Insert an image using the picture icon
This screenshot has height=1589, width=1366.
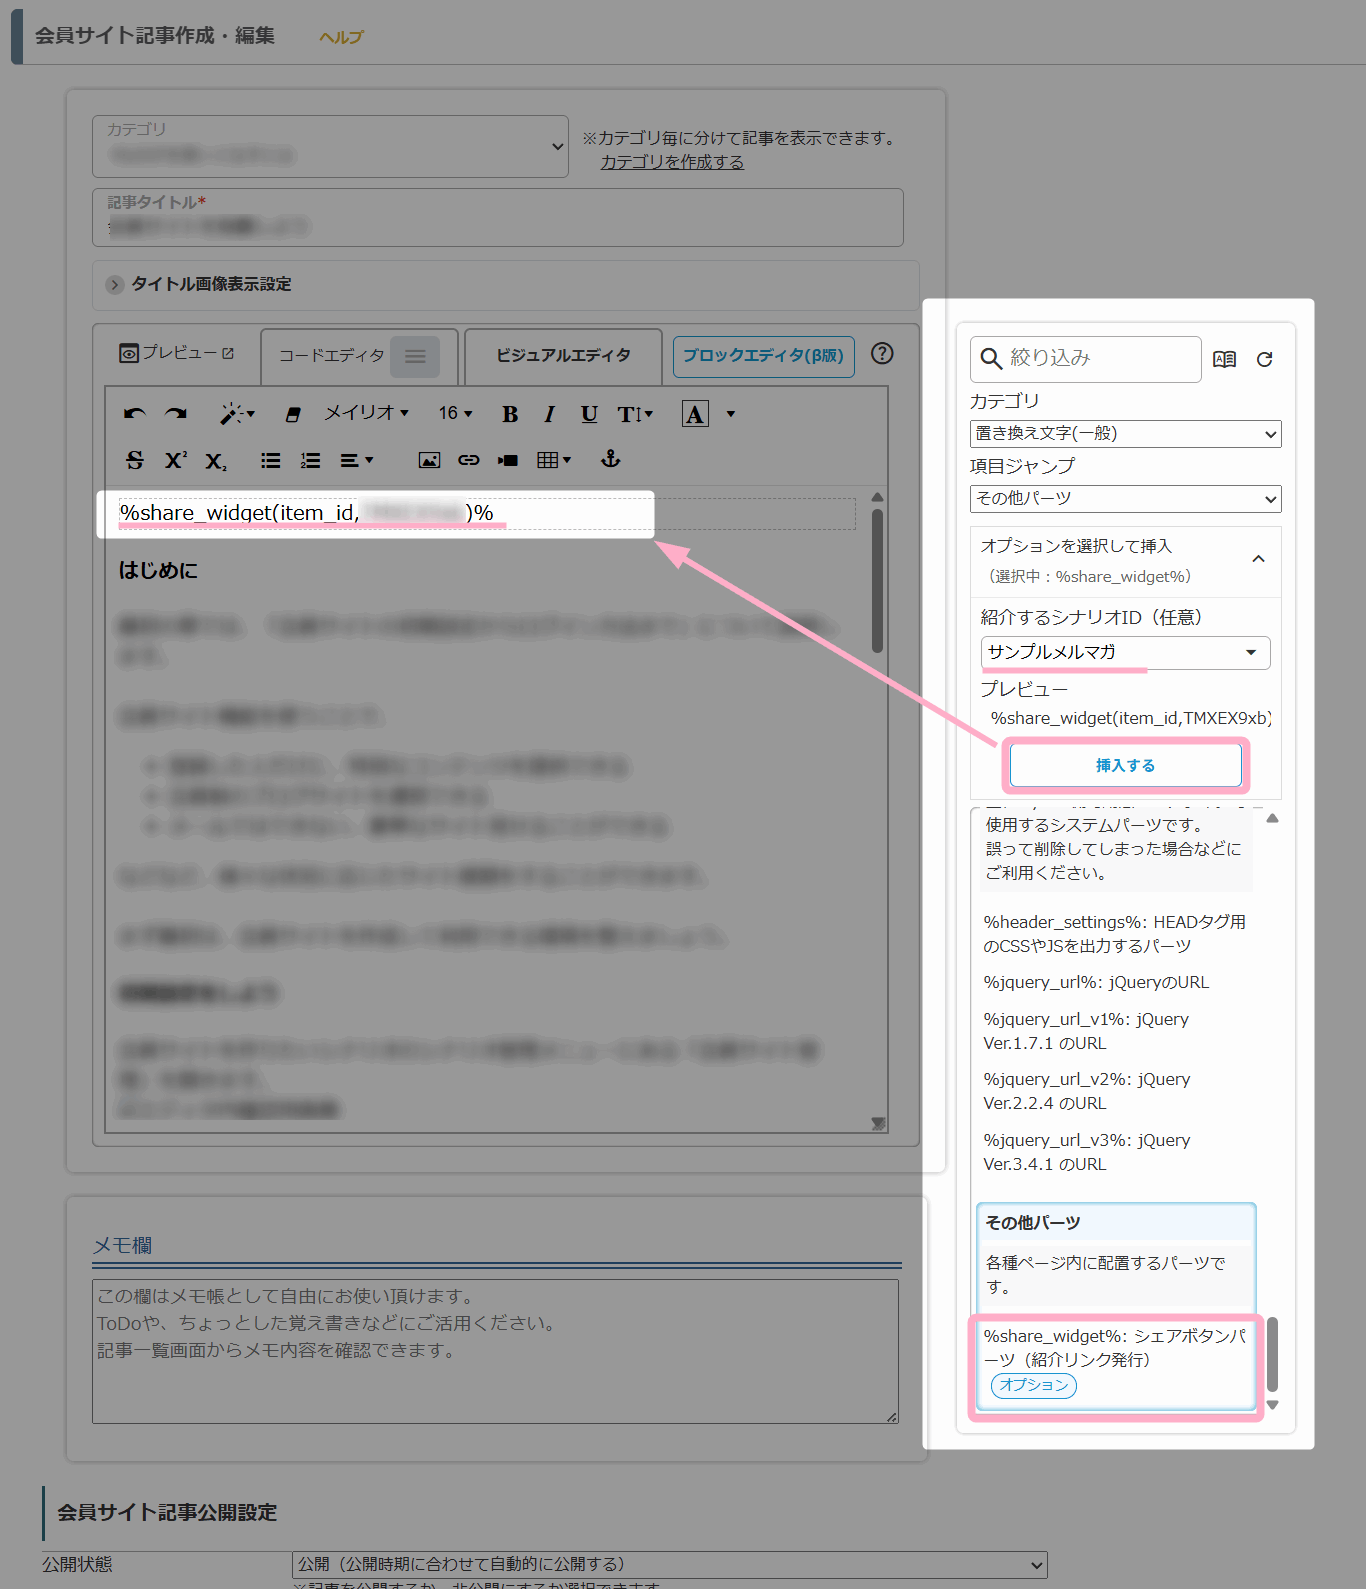[429, 460]
